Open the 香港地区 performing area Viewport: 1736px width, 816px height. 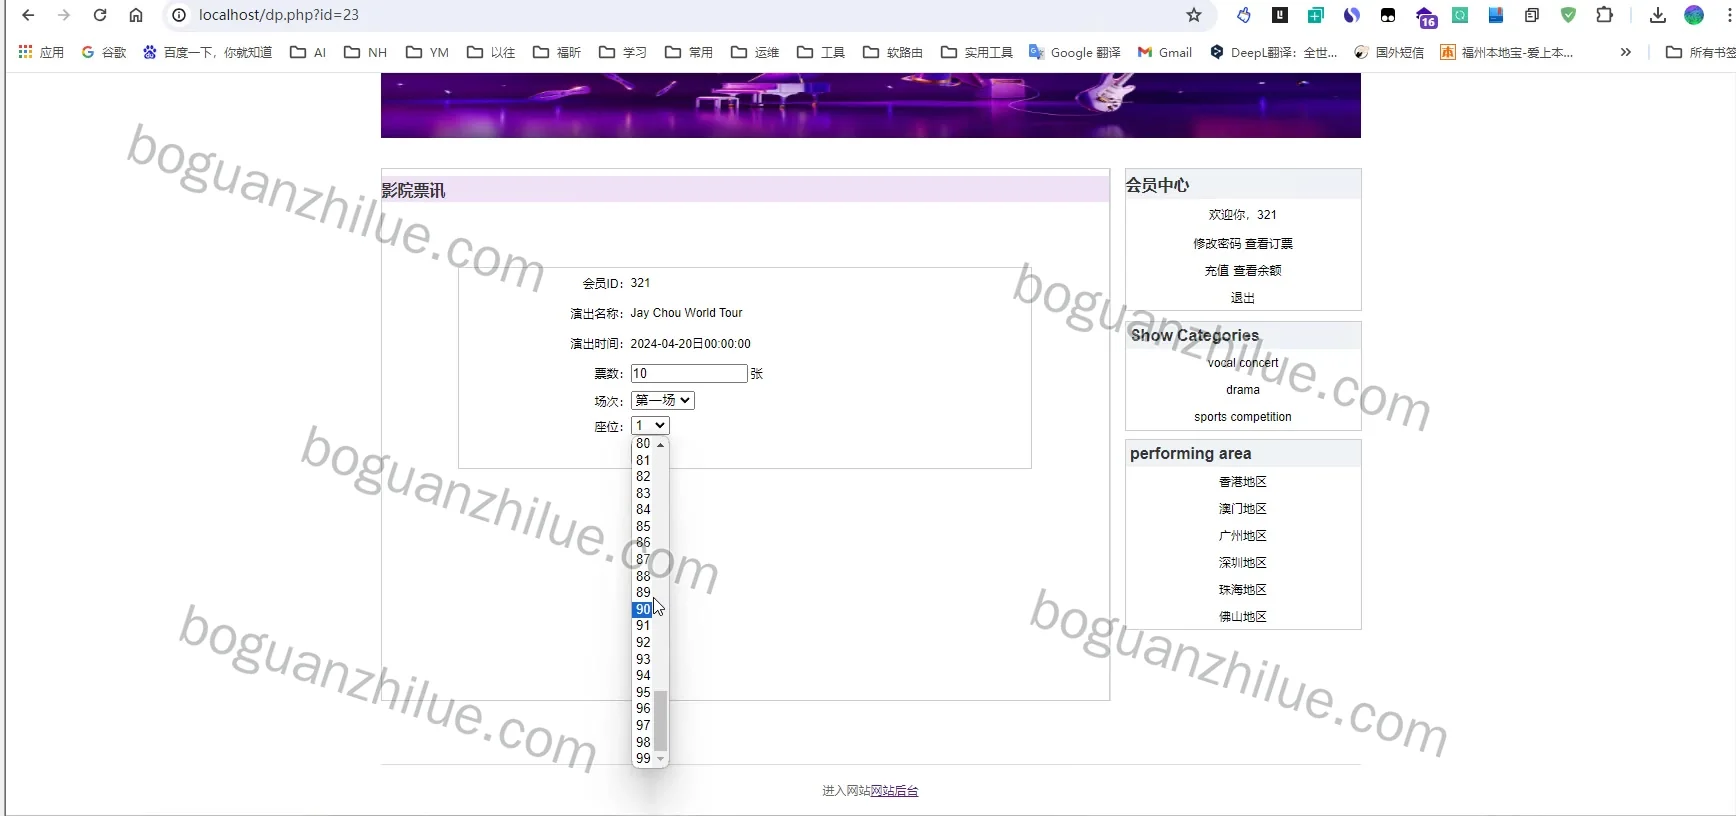(x=1243, y=482)
